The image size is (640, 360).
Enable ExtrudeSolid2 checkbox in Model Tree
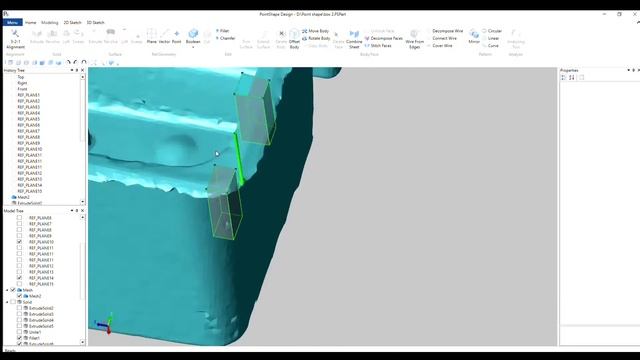tap(19, 308)
